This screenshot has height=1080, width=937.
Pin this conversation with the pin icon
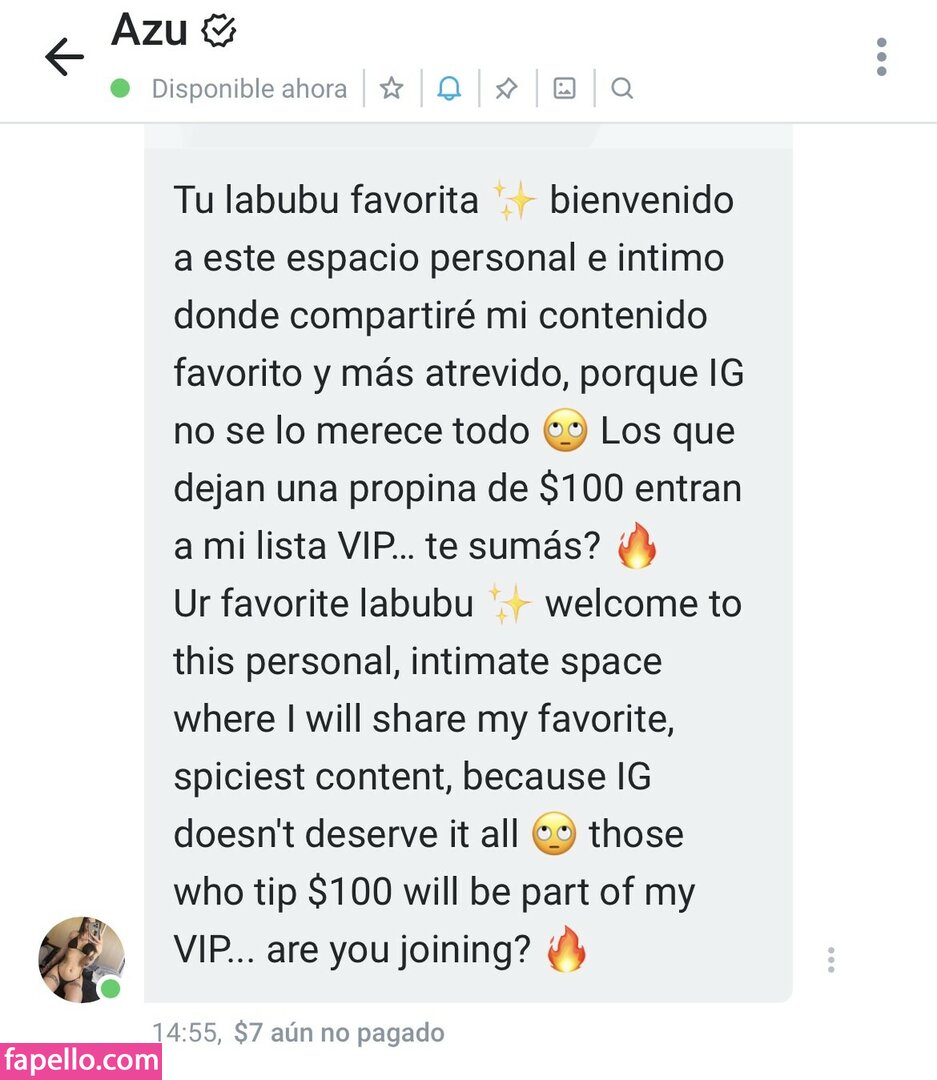506,88
